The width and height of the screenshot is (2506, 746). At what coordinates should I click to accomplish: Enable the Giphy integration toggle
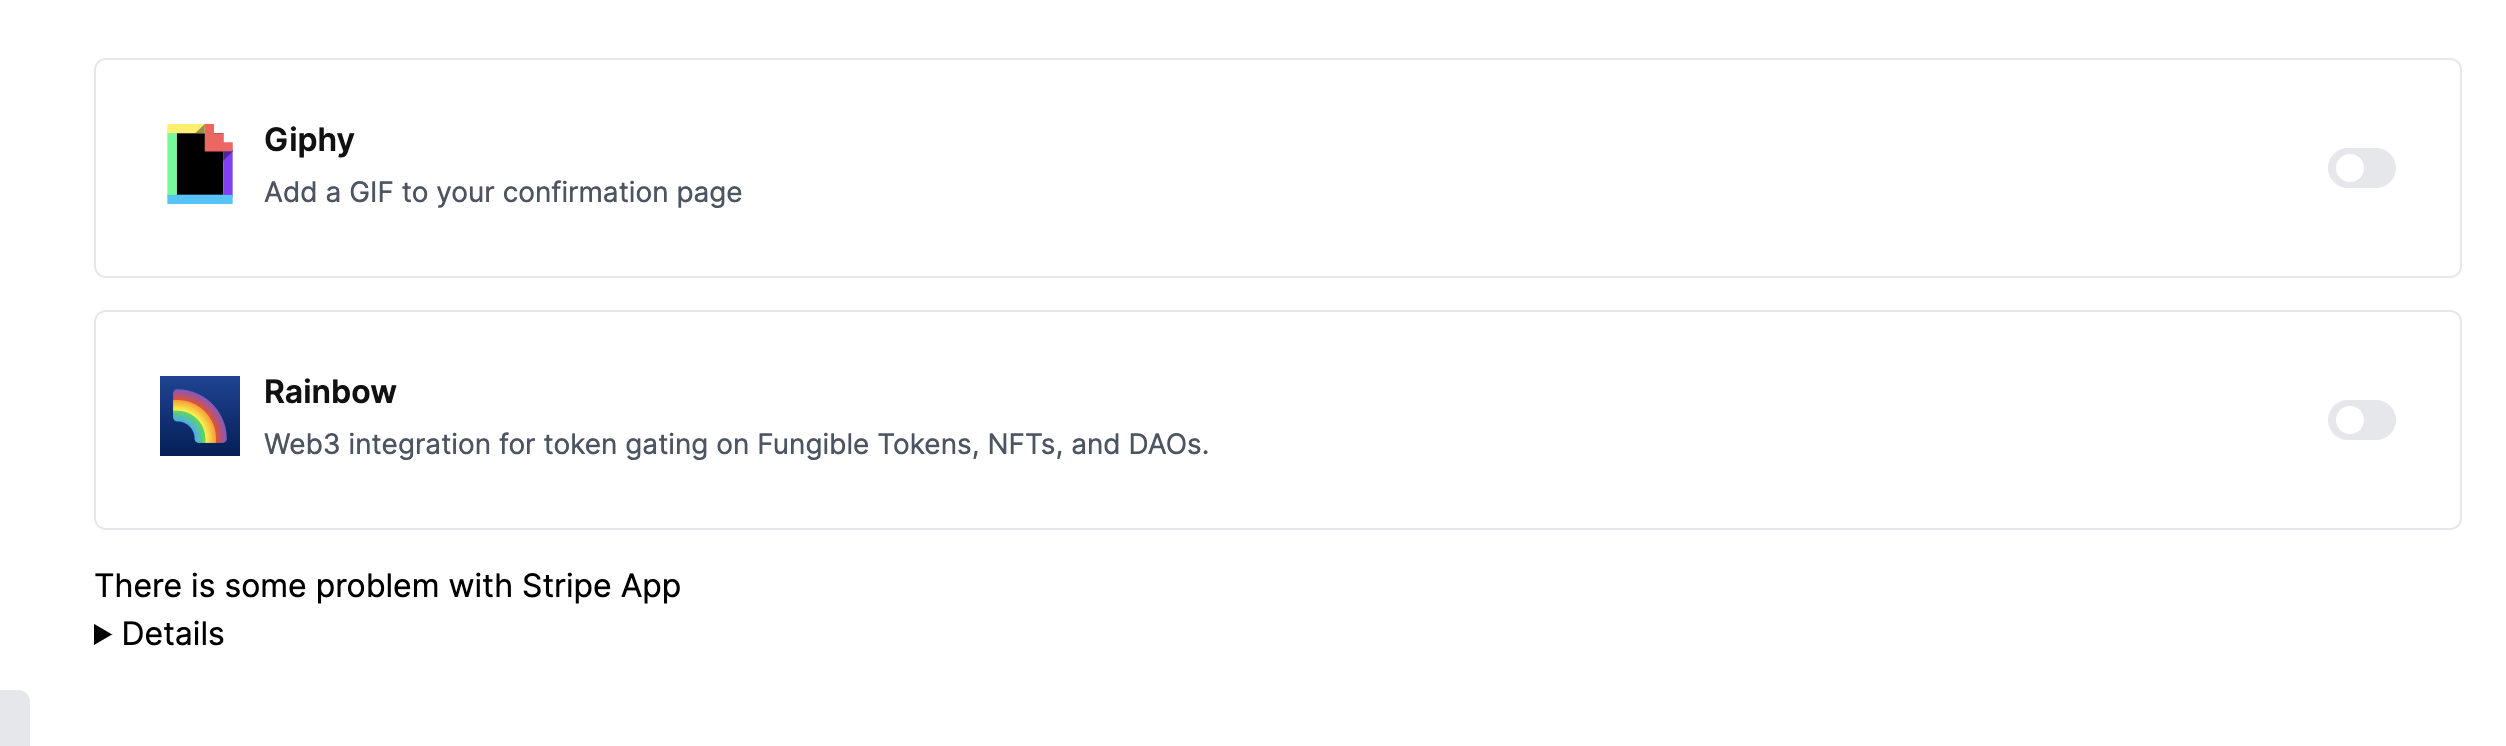(2361, 168)
